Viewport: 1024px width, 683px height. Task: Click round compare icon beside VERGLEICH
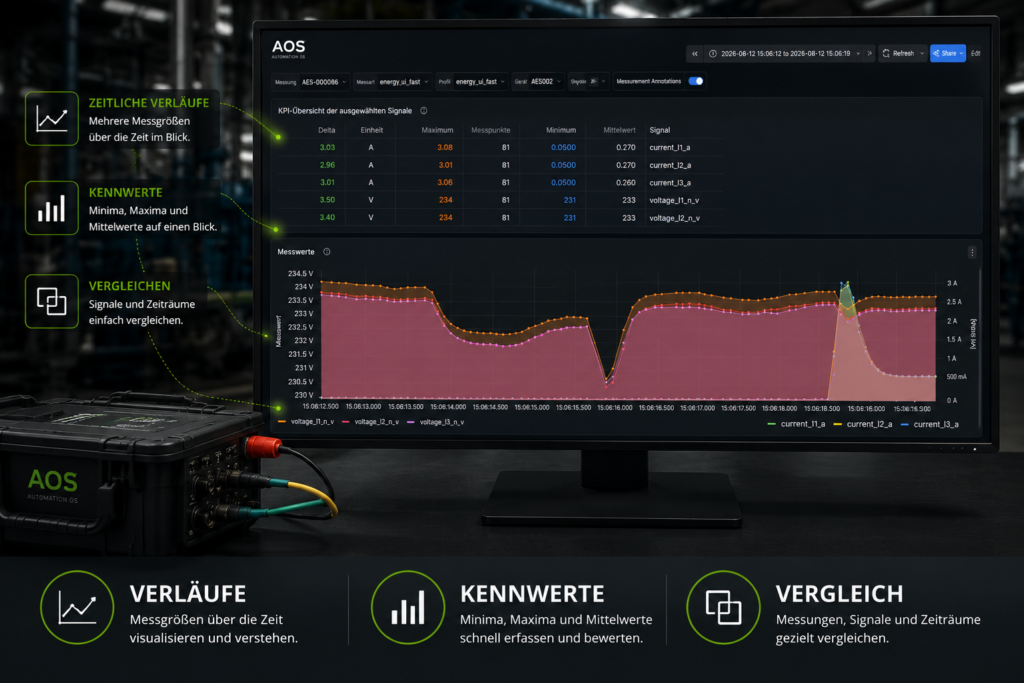click(x=724, y=607)
